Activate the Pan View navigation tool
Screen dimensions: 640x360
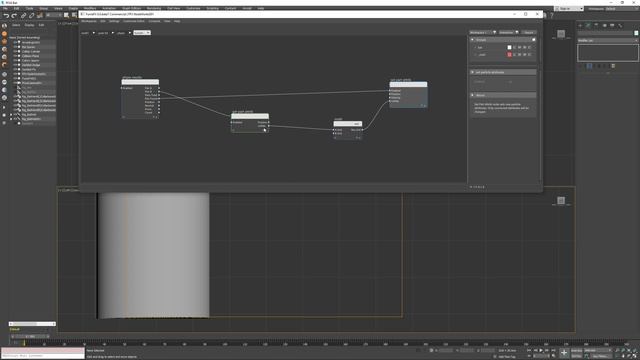coord(623,356)
